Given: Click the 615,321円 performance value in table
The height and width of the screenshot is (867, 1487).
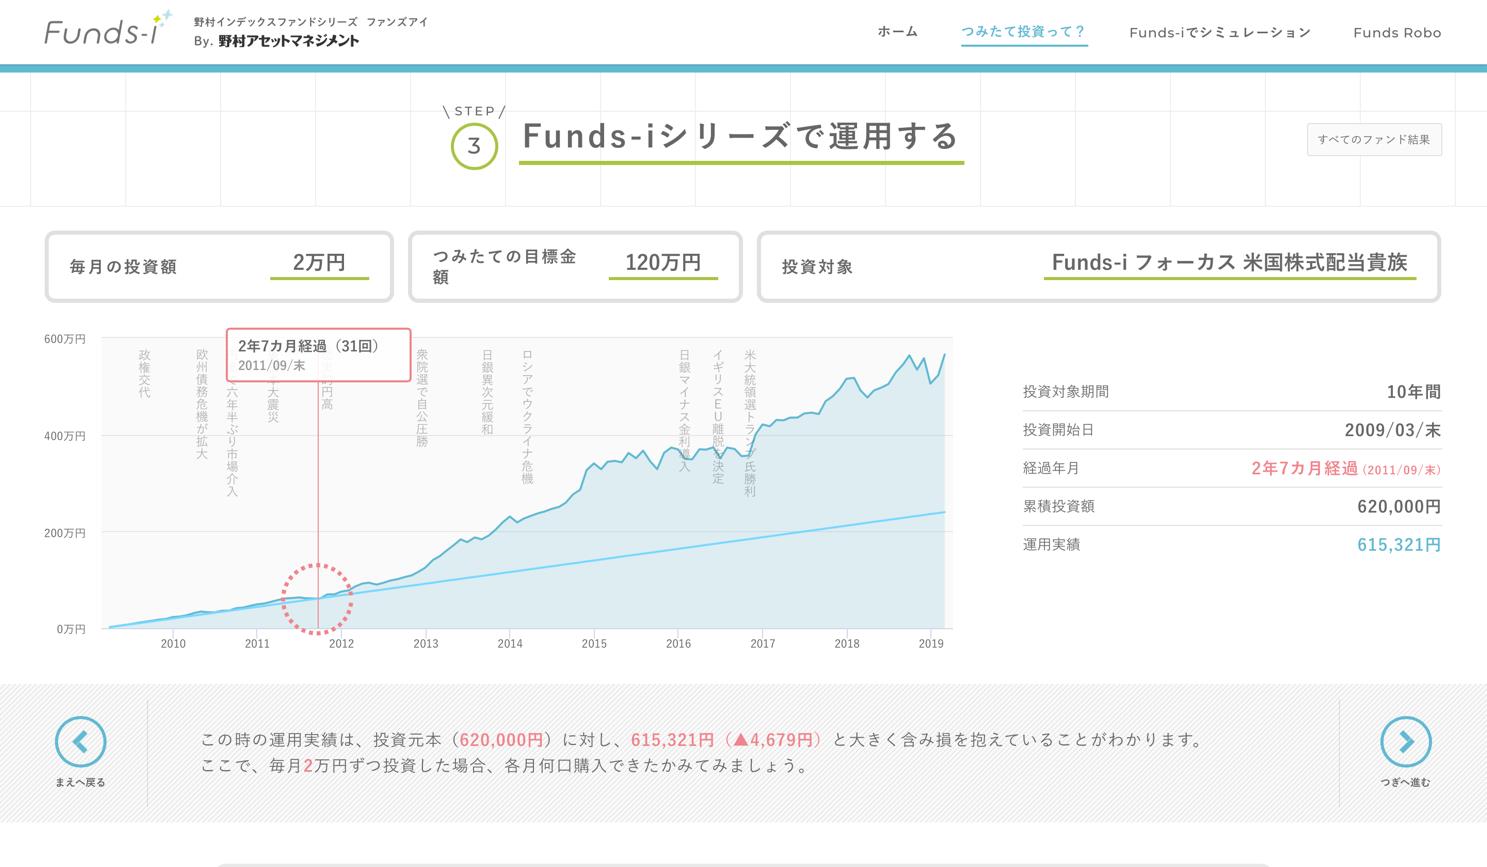Looking at the screenshot, I should tap(1399, 545).
